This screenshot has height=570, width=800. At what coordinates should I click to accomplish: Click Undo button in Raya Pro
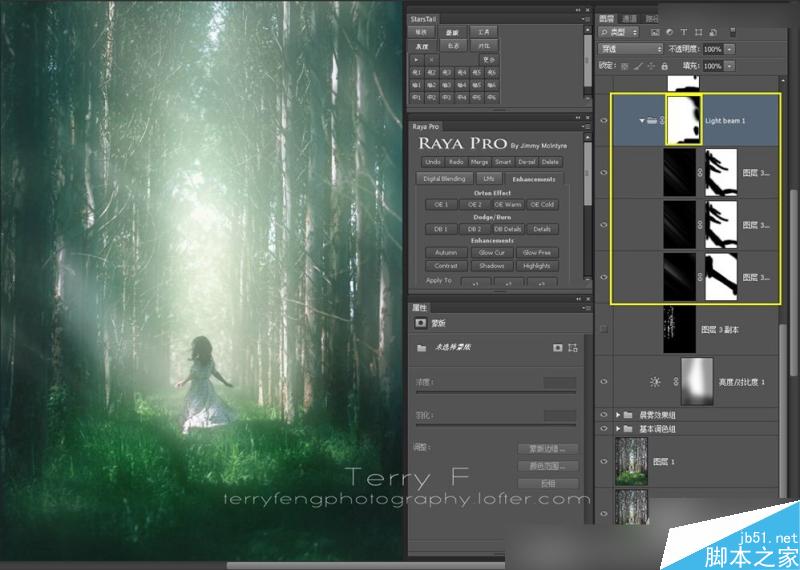(433, 162)
